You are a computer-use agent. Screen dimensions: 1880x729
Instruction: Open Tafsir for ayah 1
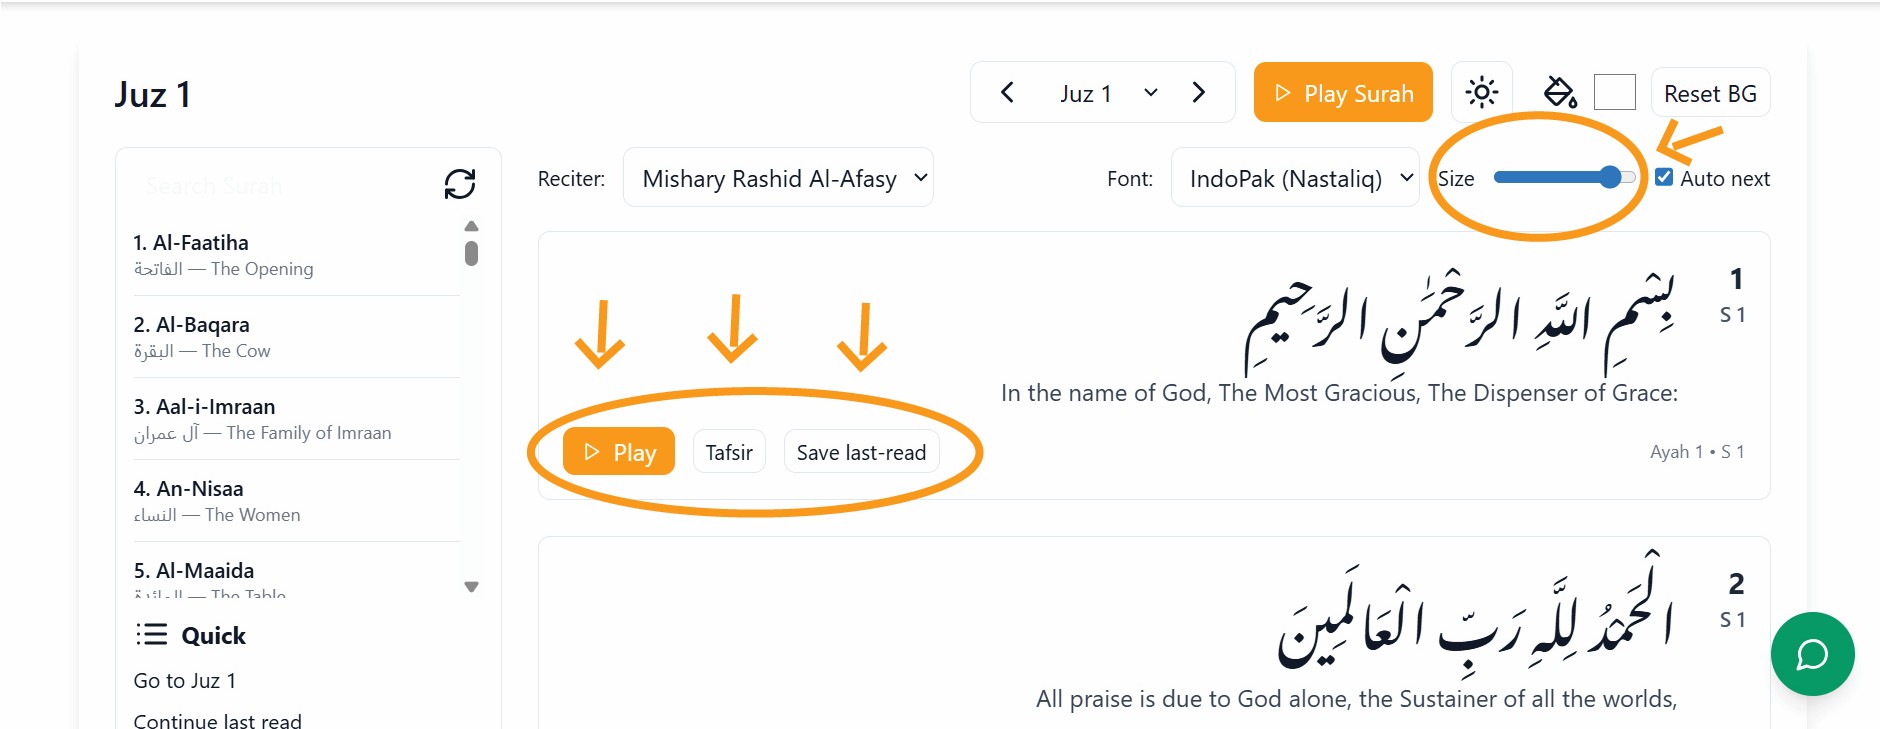pos(729,452)
